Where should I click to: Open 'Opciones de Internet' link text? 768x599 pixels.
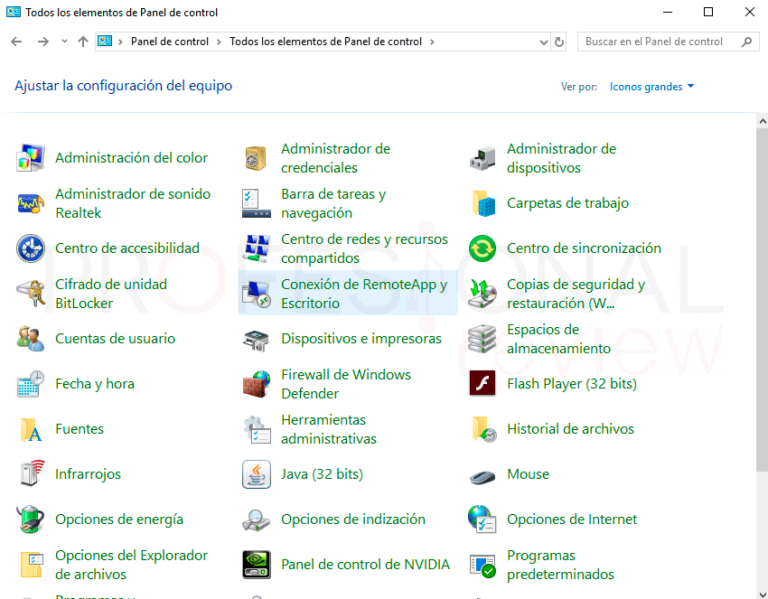point(572,519)
